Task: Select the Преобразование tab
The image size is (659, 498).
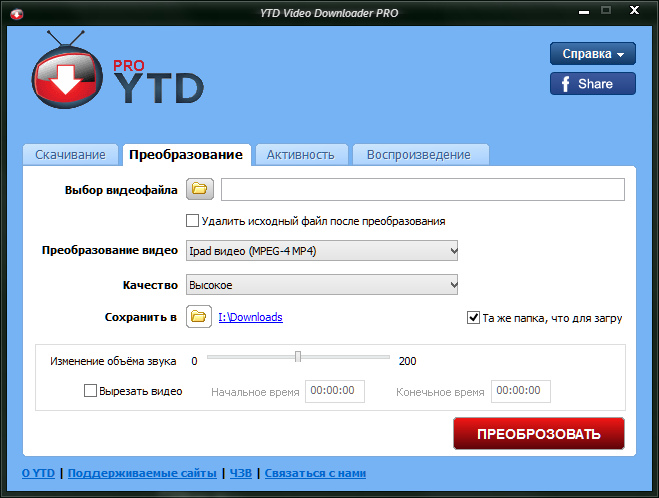Action: [186, 155]
